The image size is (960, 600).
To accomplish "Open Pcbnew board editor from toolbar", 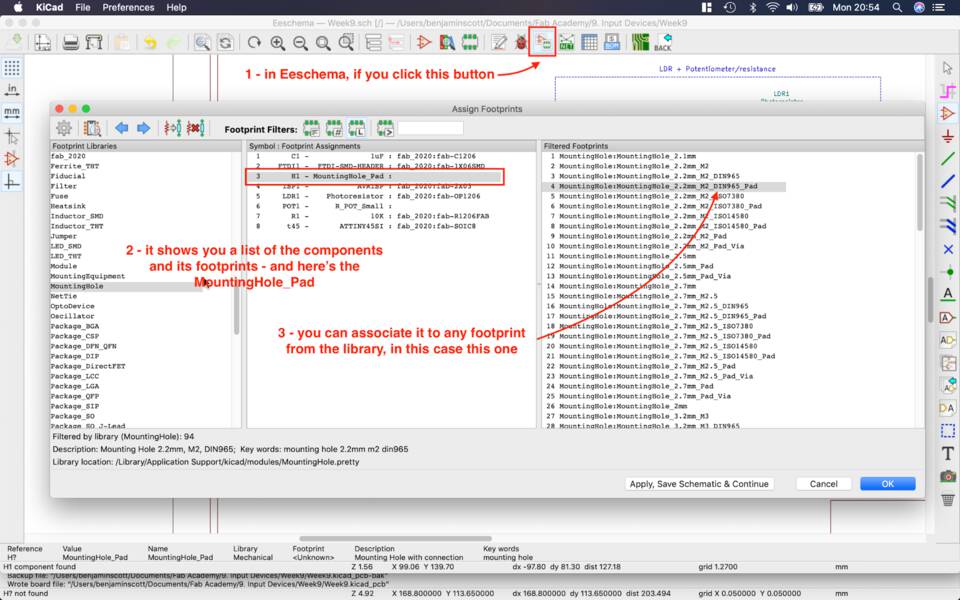I will (x=640, y=42).
